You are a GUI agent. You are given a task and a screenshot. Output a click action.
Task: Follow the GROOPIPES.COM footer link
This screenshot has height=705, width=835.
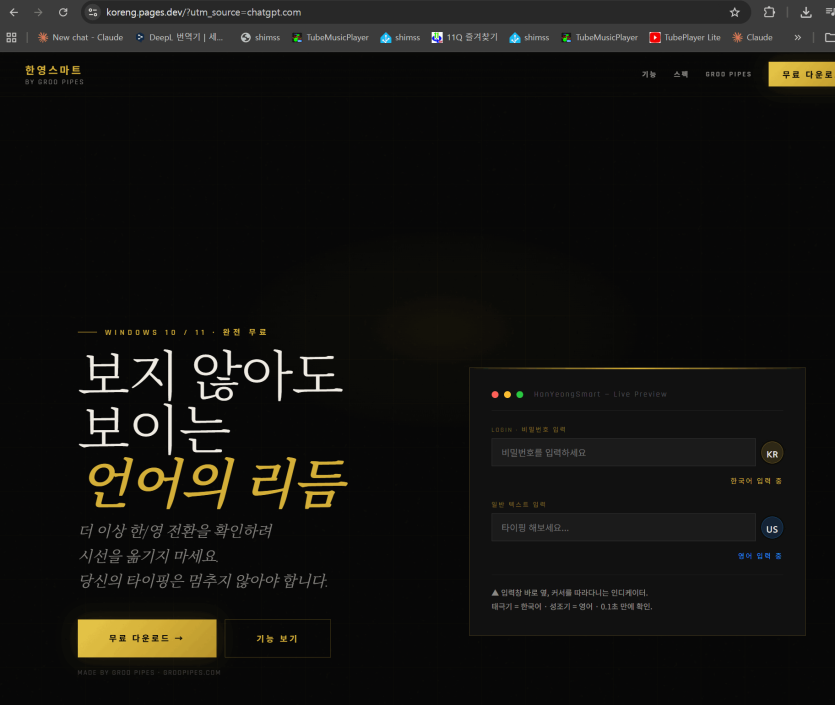(x=192, y=673)
